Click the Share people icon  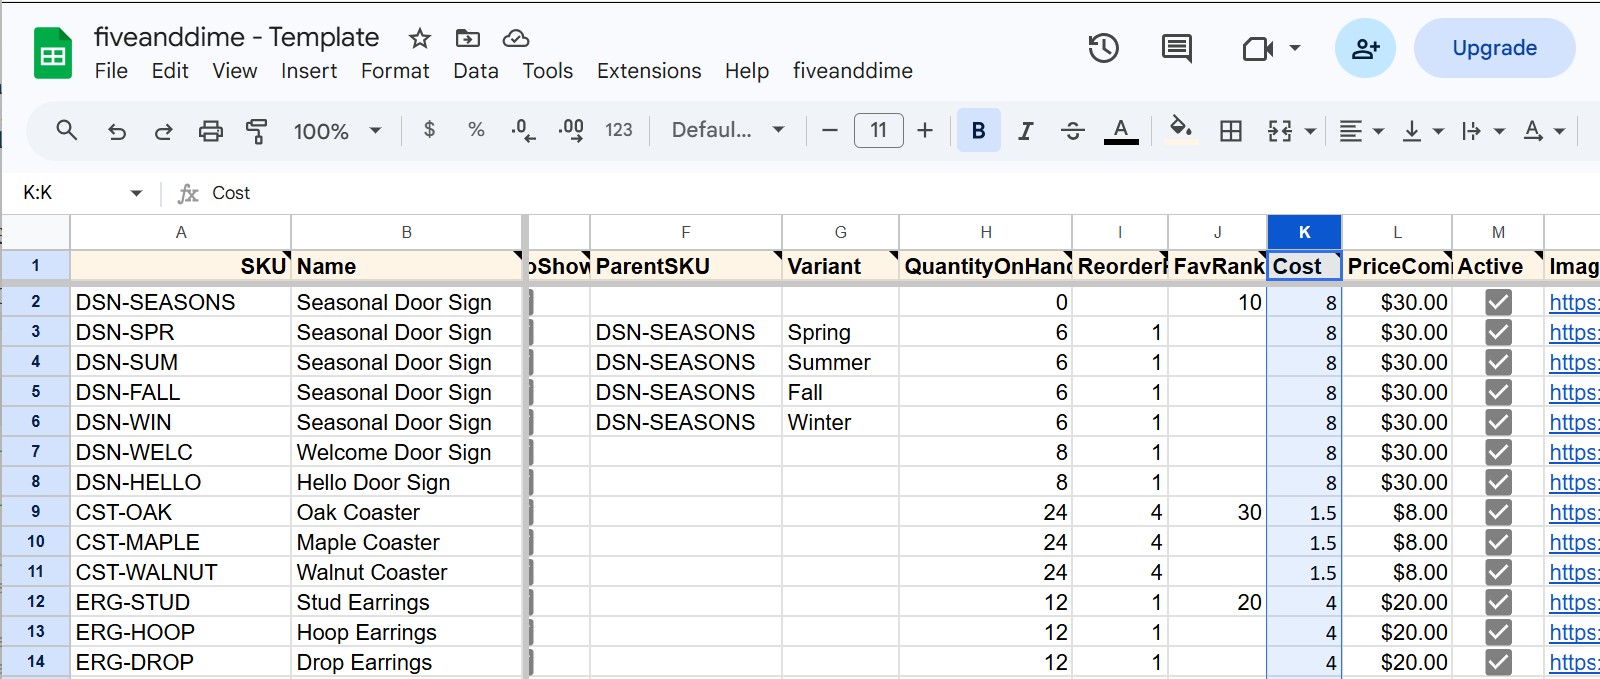click(1365, 48)
